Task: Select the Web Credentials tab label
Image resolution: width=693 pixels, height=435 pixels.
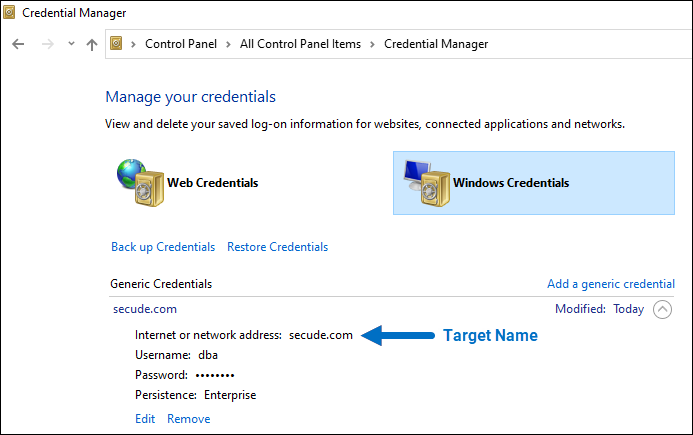Action: tap(212, 183)
